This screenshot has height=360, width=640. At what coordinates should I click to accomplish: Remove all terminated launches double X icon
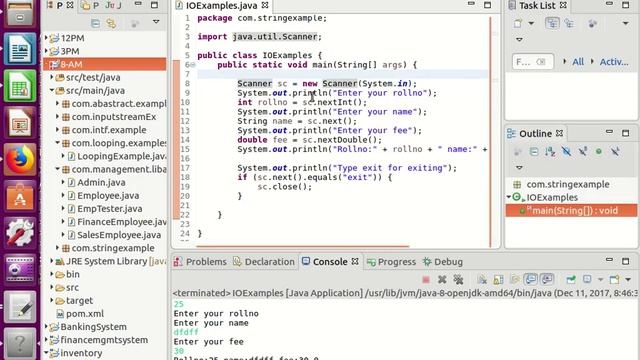pyautogui.click(x=458, y=280)
